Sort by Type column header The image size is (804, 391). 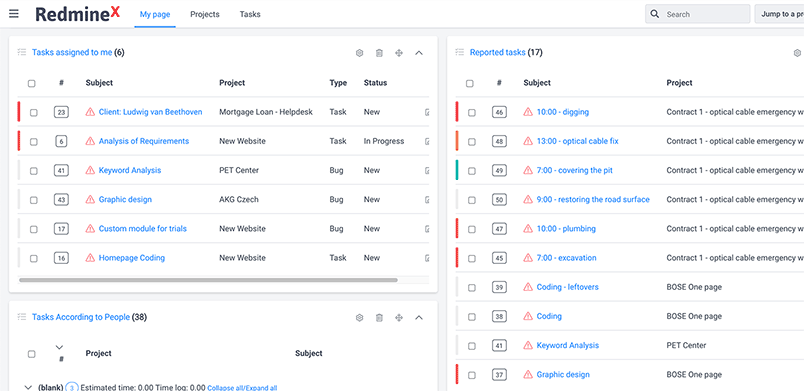(x=338, y=83)
